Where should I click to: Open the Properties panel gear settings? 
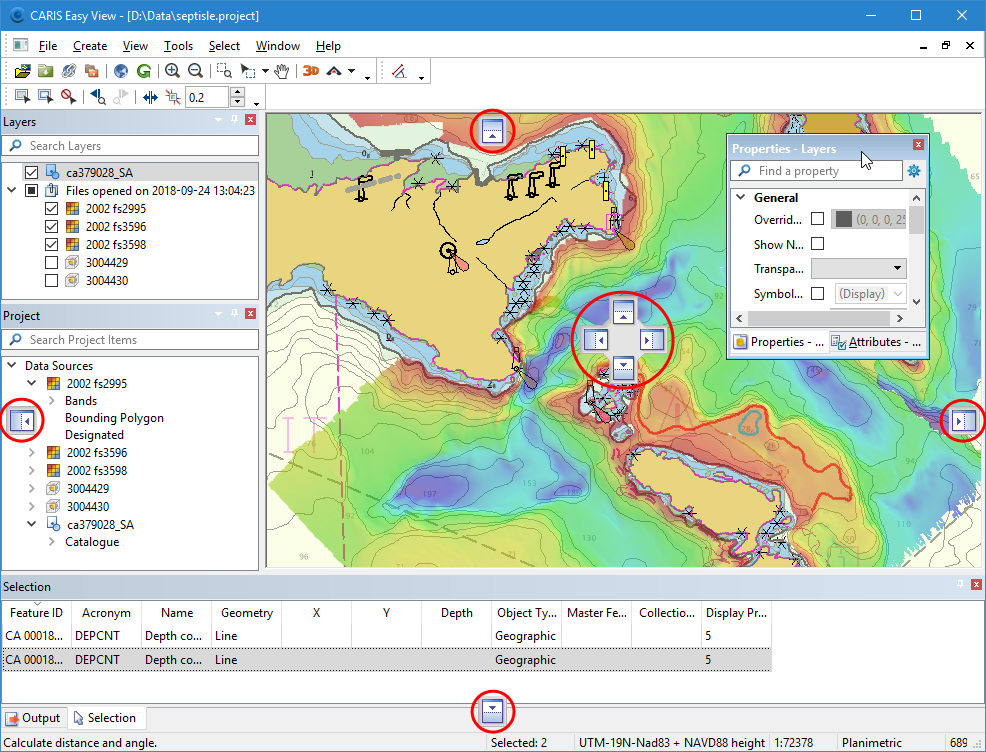coord(913,171)
